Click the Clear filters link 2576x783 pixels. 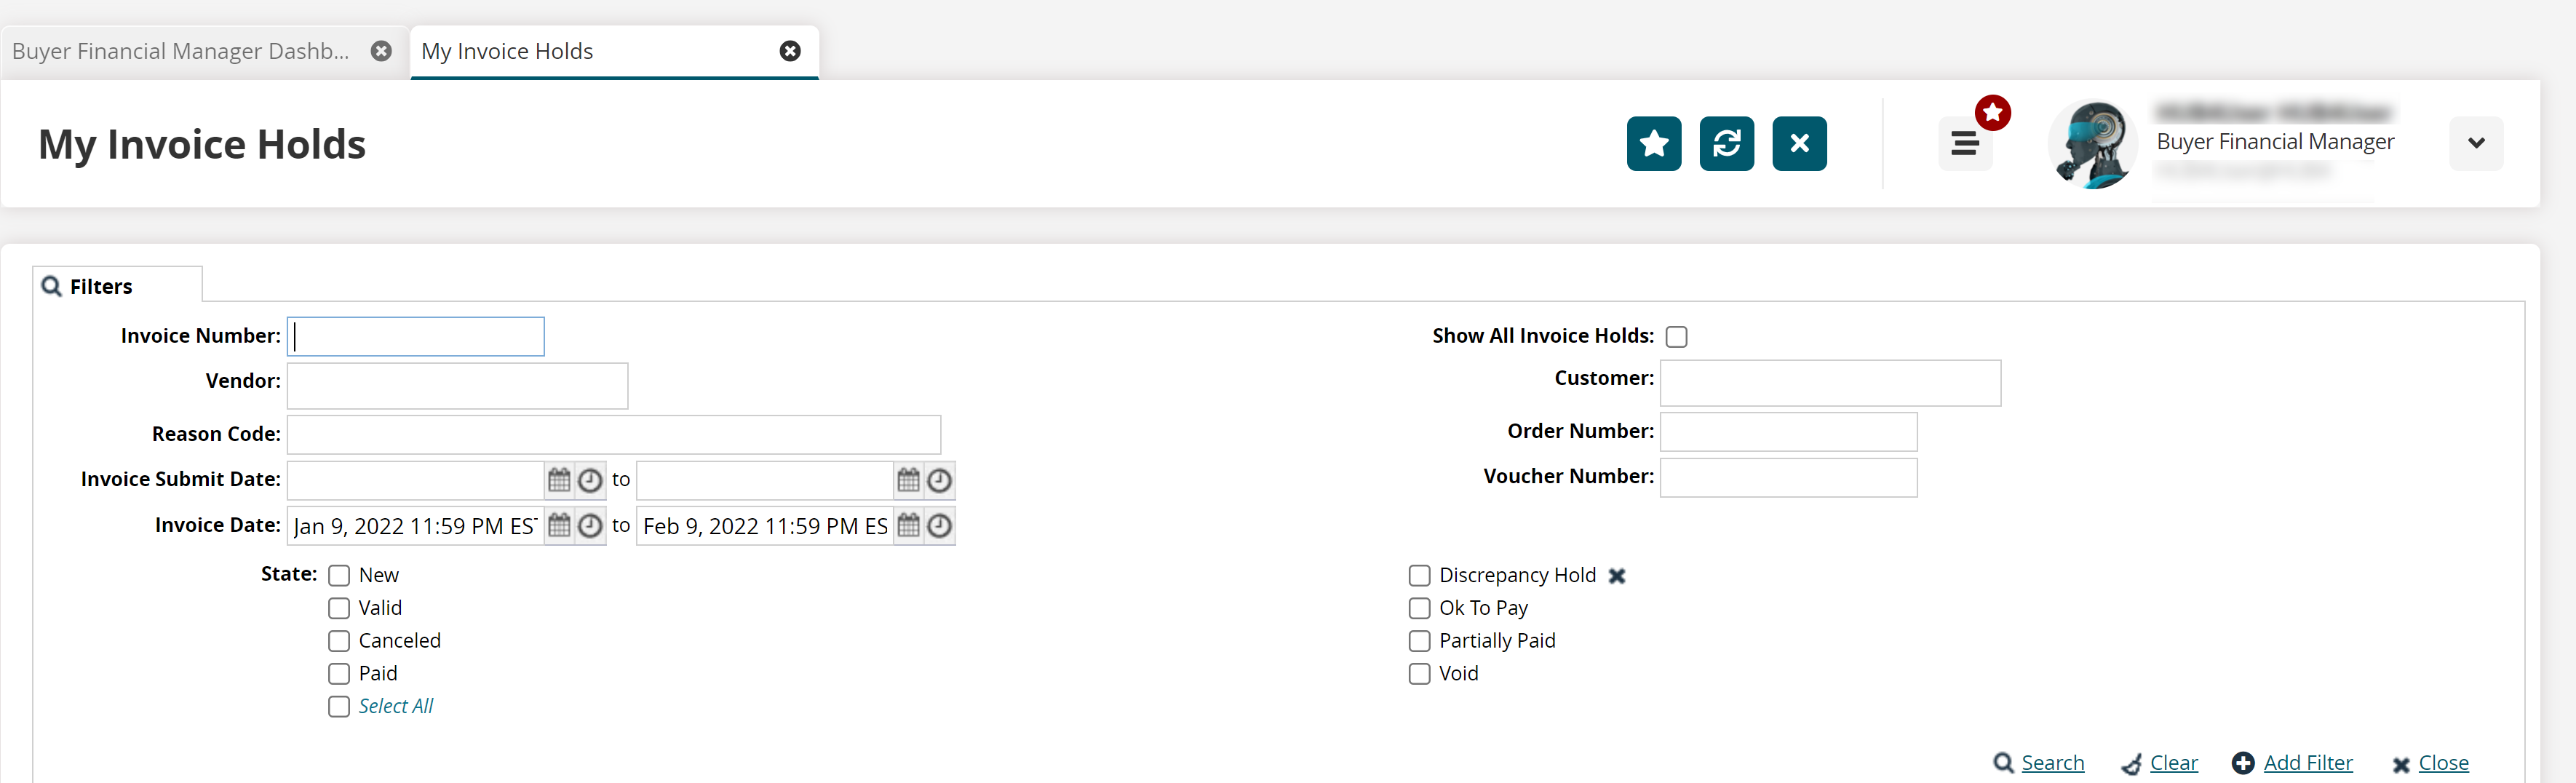pyautogui.click(x=2173, y=763)
